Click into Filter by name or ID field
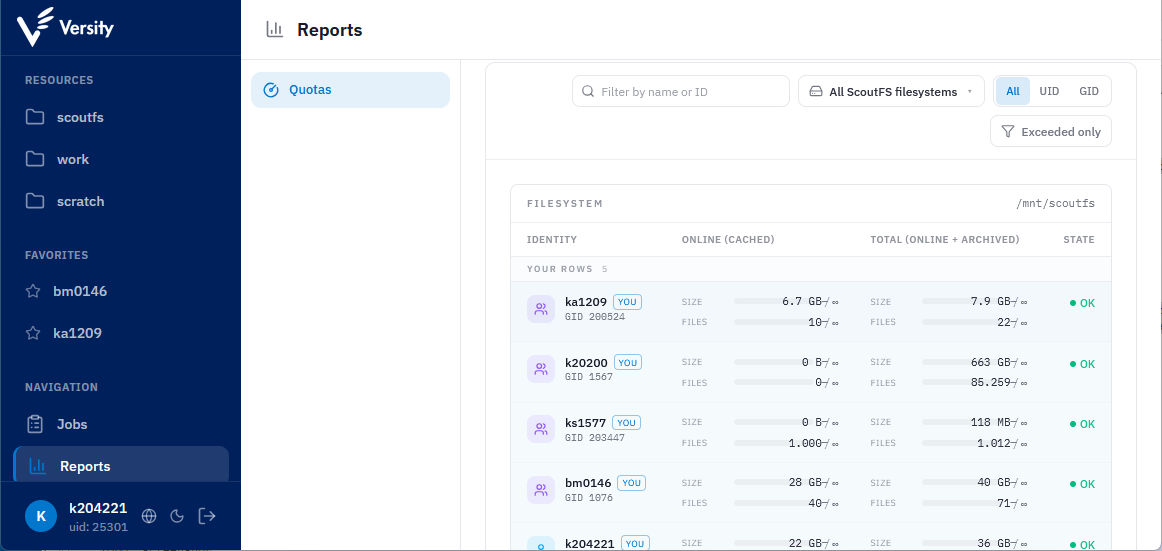The image size is (1162, 551). pyautogui.click(x=680, y=91)
